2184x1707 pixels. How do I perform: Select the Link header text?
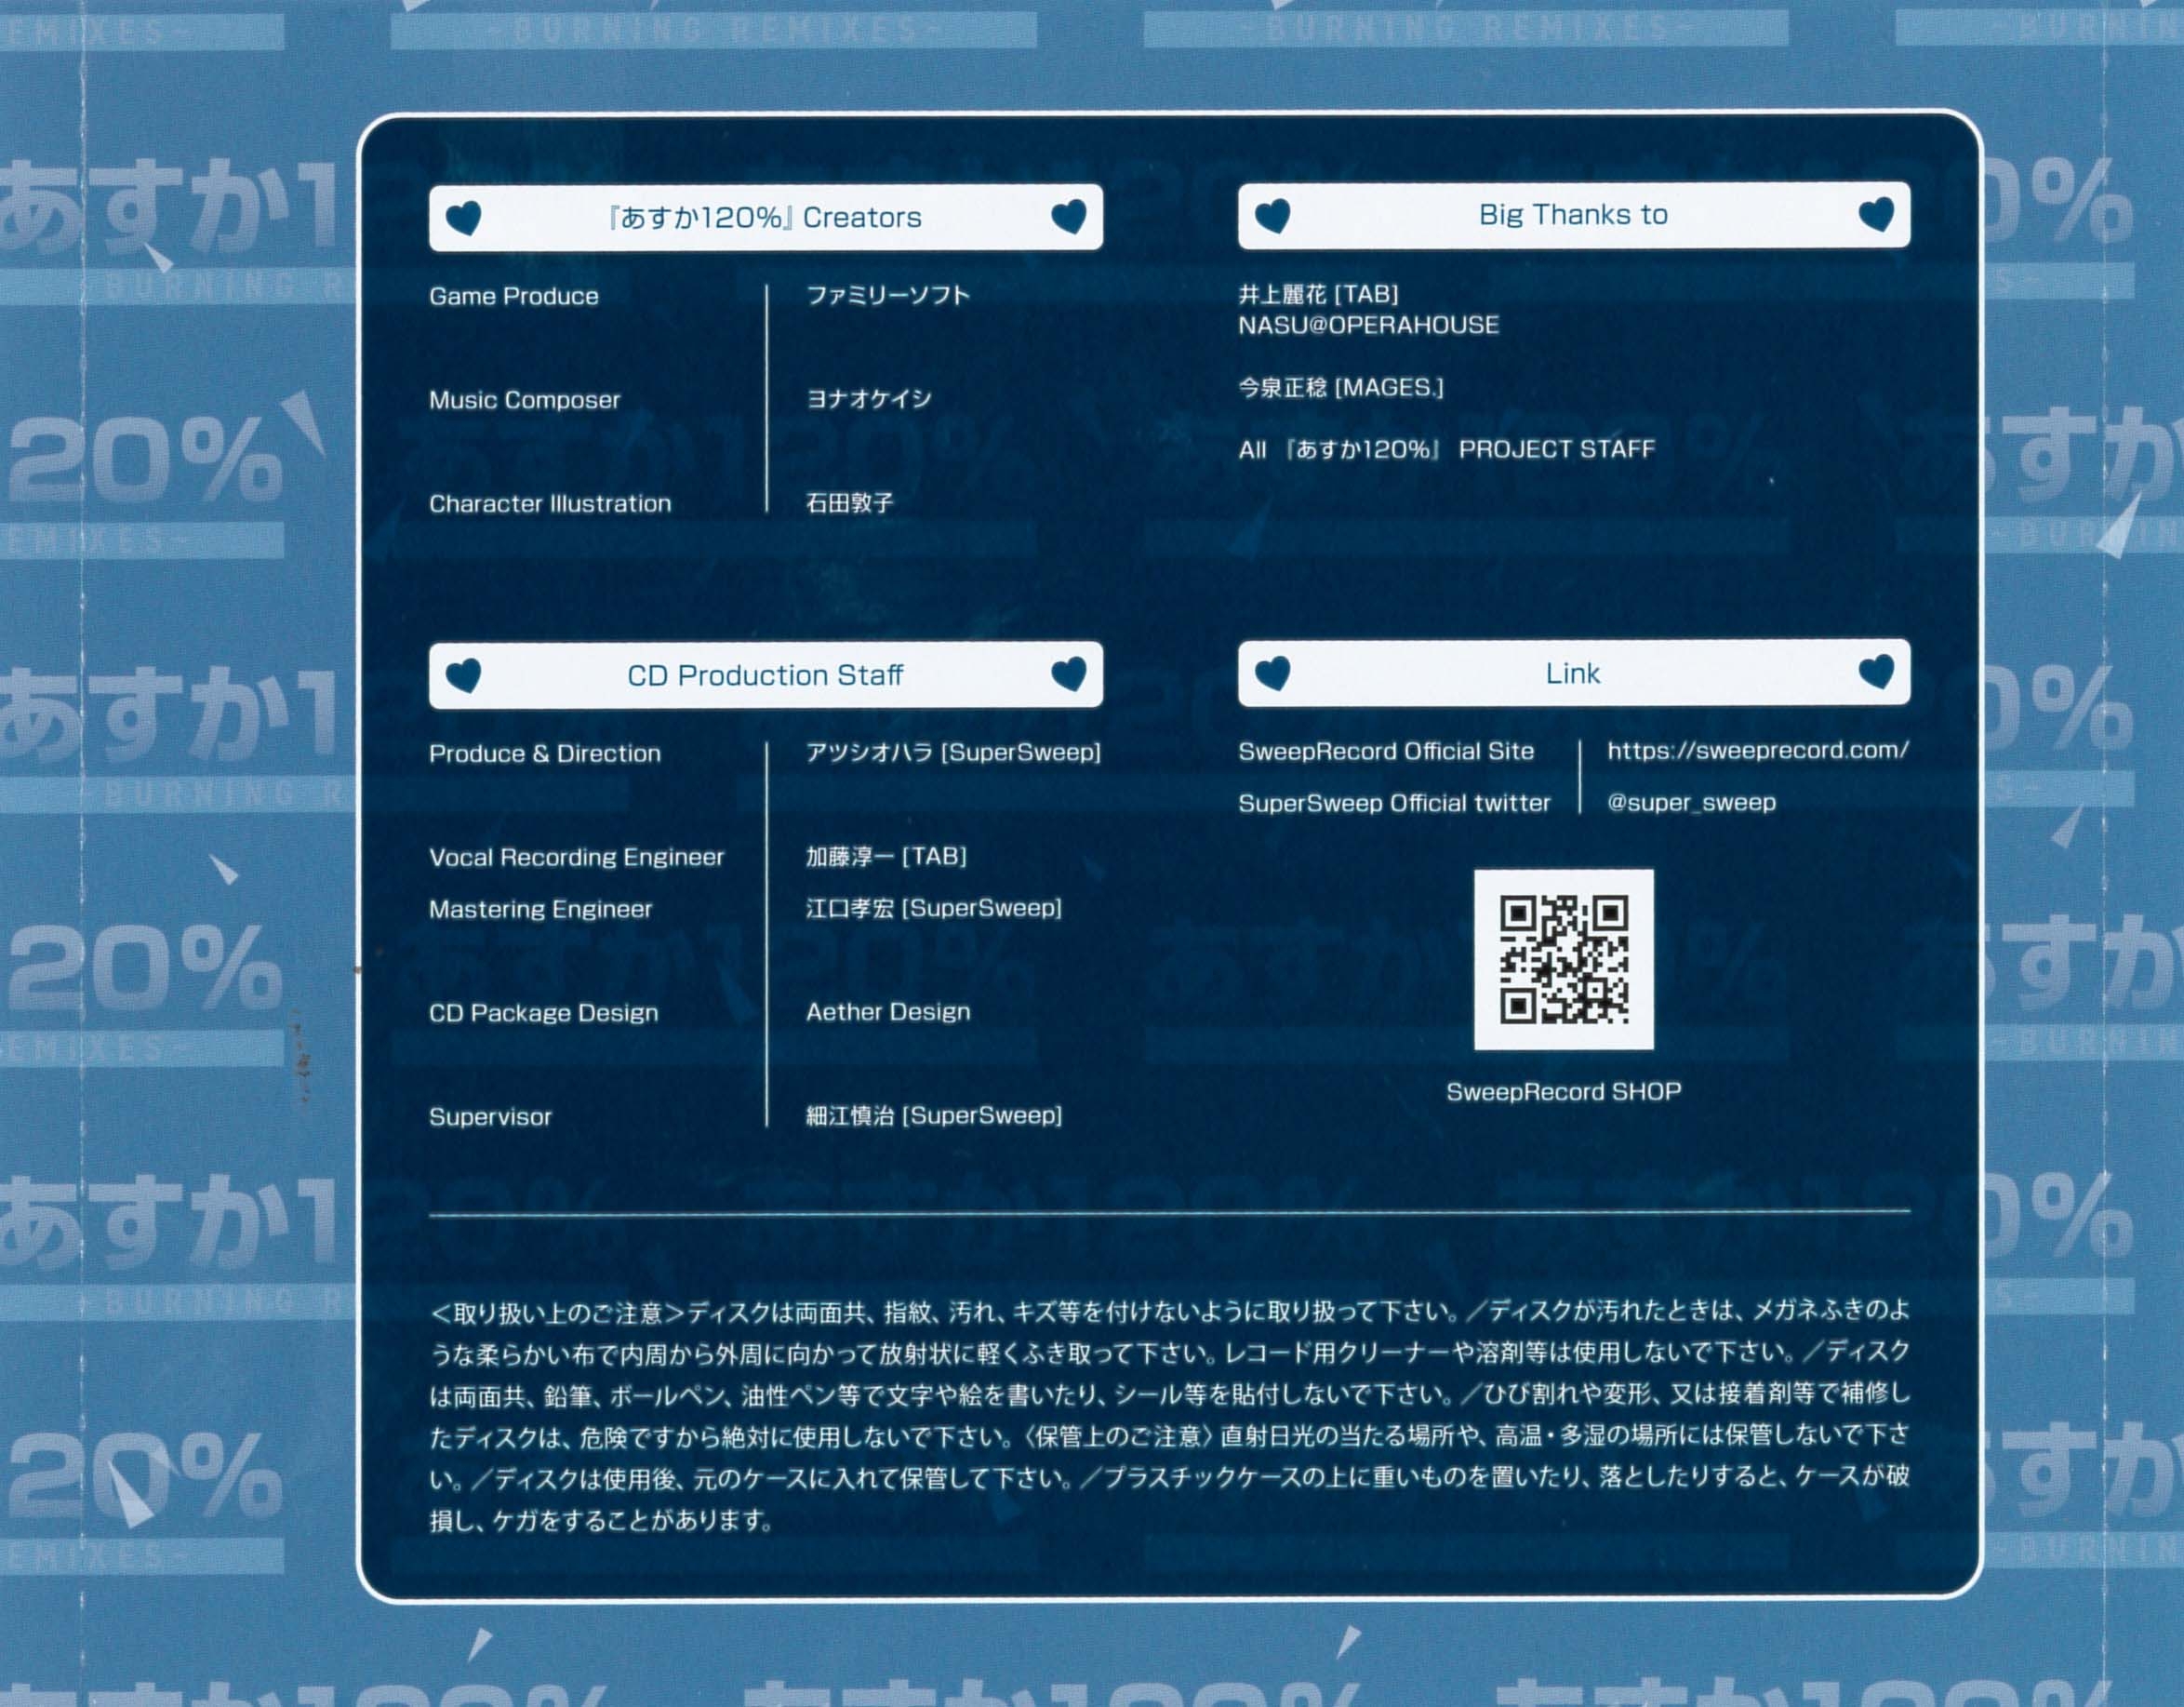pyautogui.click(x=1573, y=673)
